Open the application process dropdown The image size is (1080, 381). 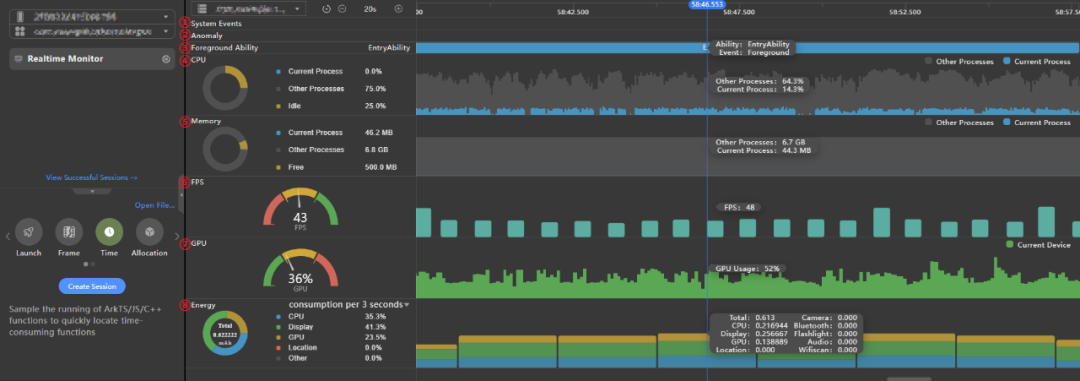(92, 32)
